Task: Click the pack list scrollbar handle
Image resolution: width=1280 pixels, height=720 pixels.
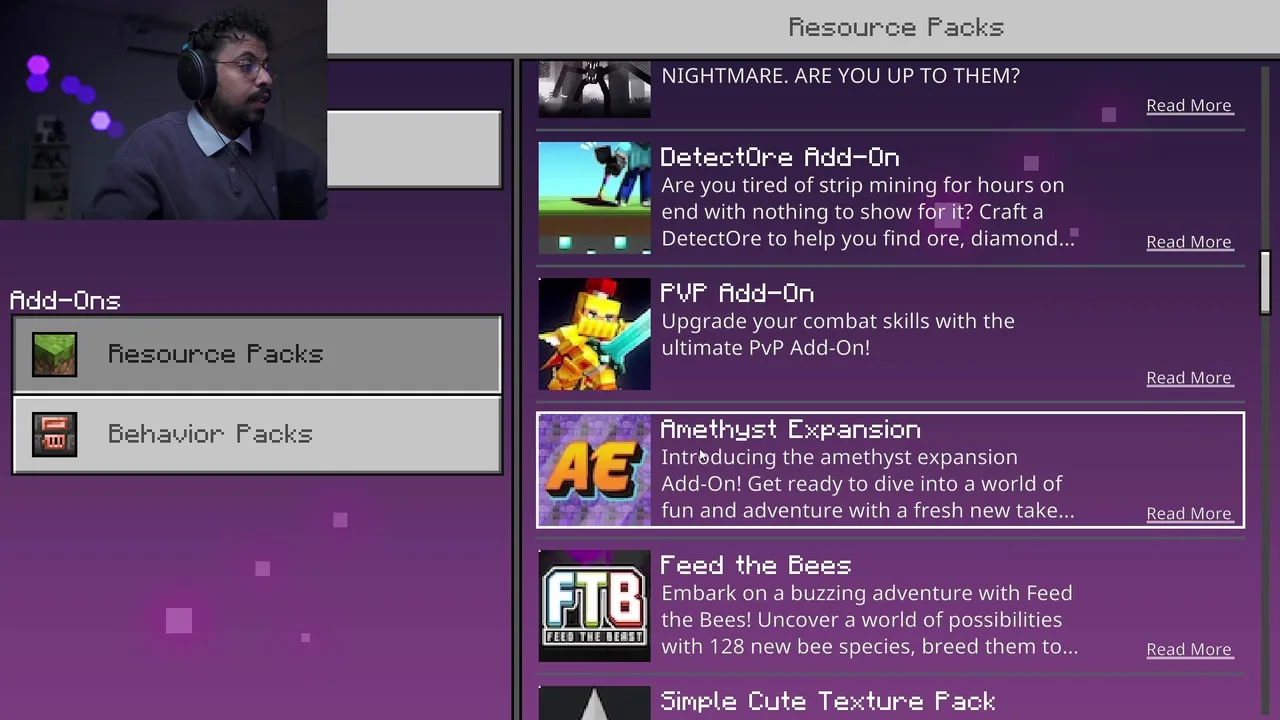Action: (1265, 283)
